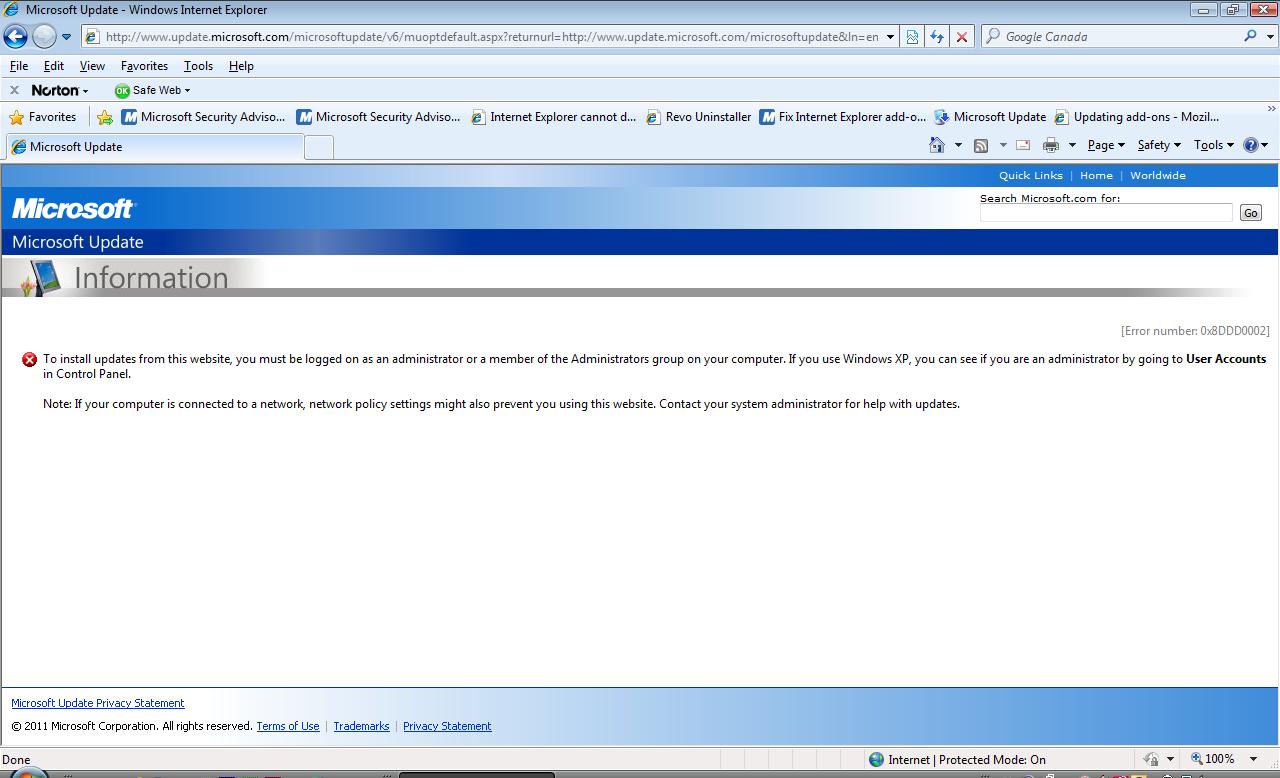The image size is (1280, 778).
Task: Print the page with the printer icon
Action: pyautogui.click(x=1050, y=146)
